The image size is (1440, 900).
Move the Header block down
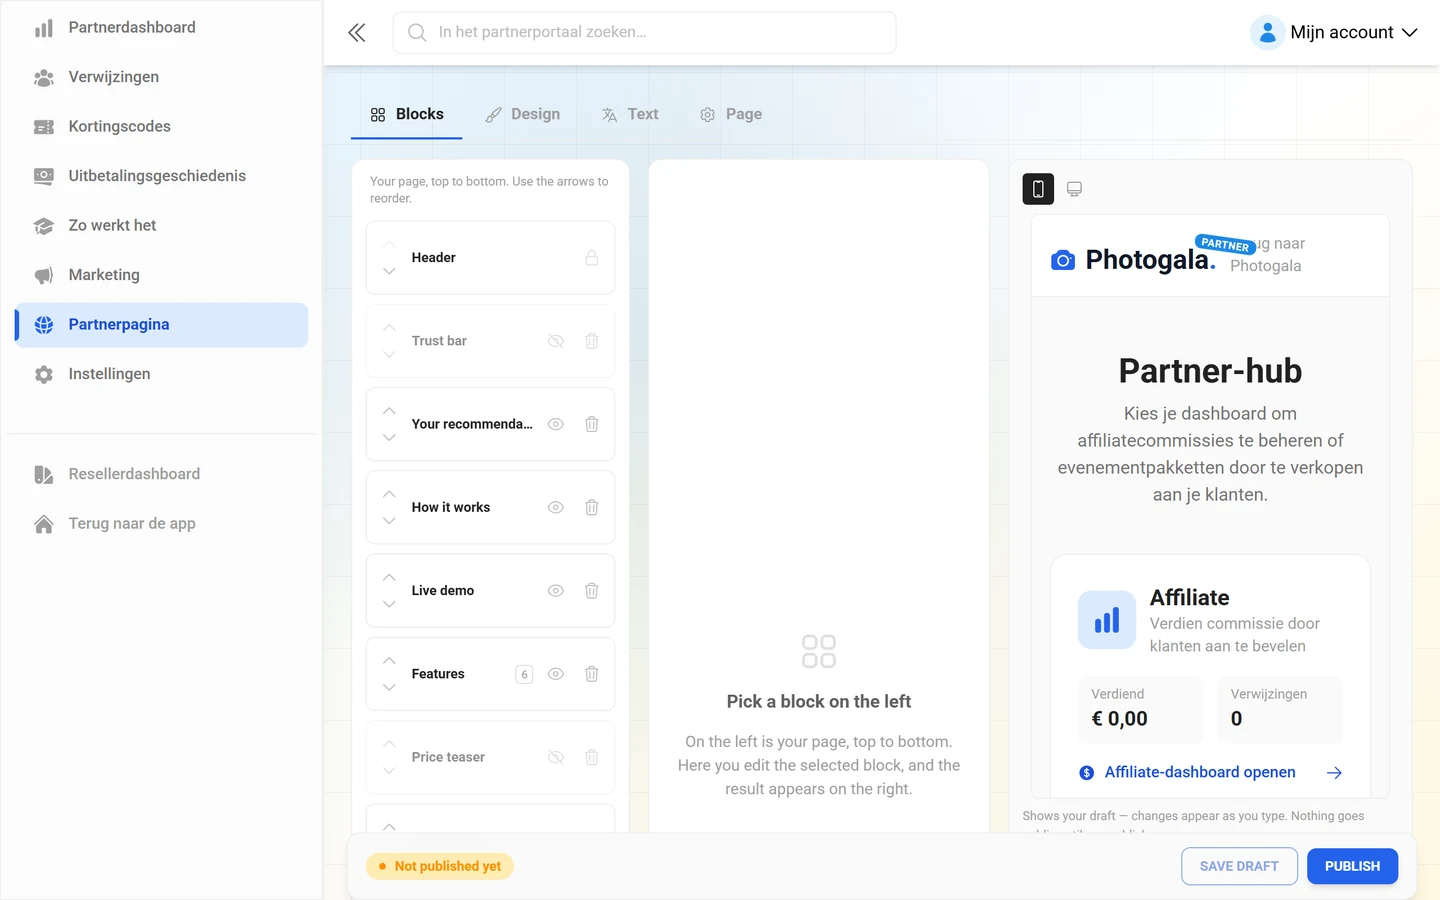(389, 272)
